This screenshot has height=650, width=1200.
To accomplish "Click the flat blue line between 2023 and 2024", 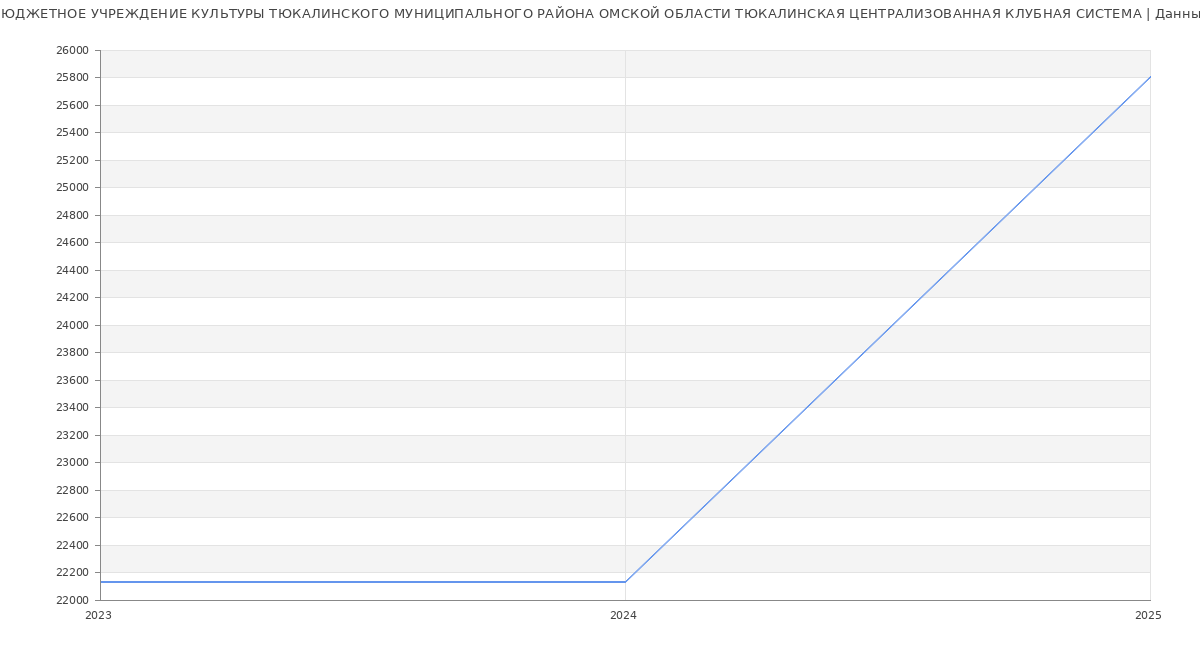I will coord(360,582).
